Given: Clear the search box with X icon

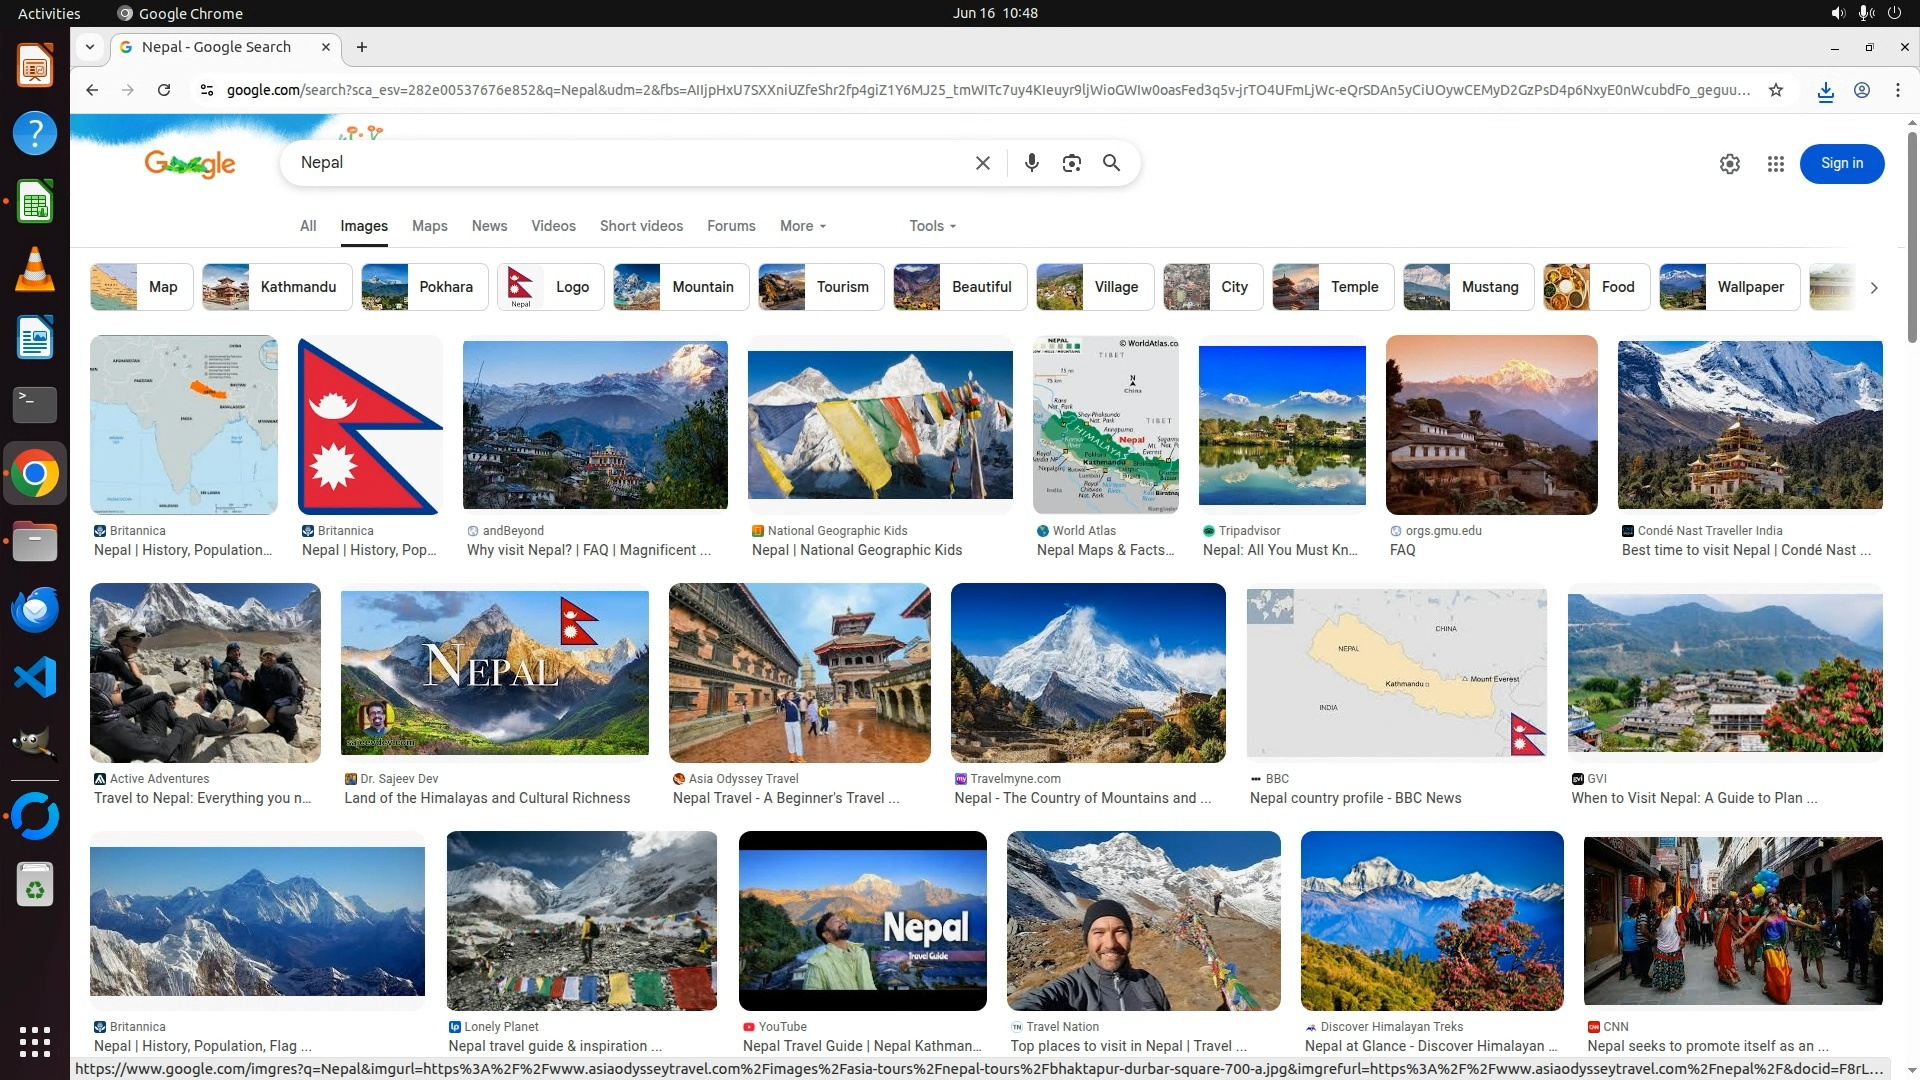Looking at the screenshot, I should 982,163.
